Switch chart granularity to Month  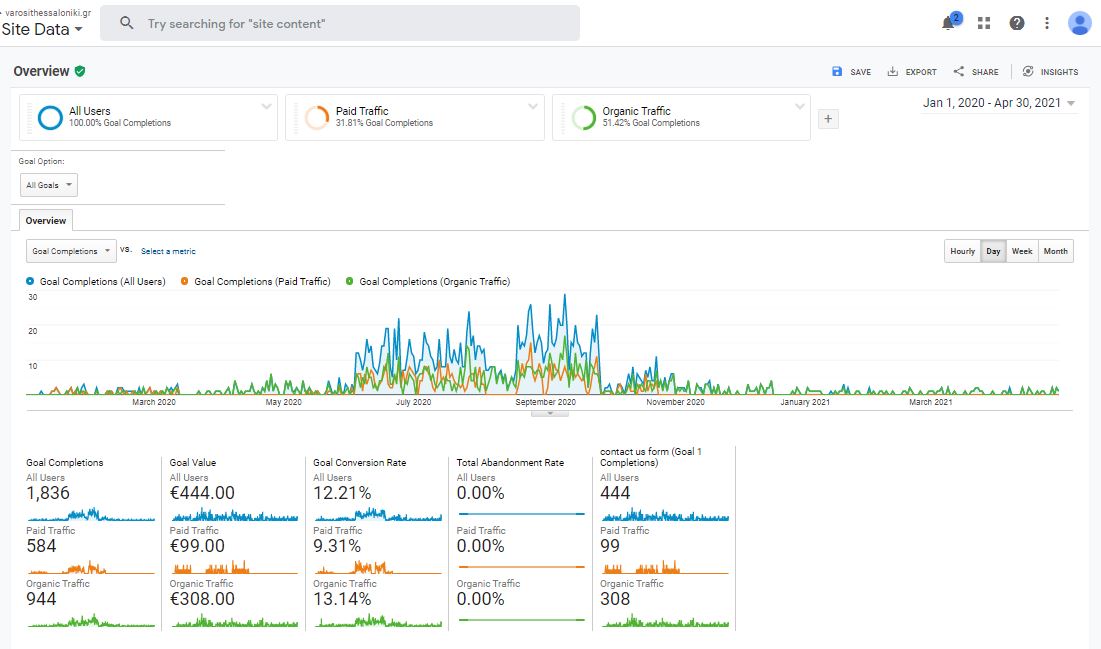coord(1055,251)
